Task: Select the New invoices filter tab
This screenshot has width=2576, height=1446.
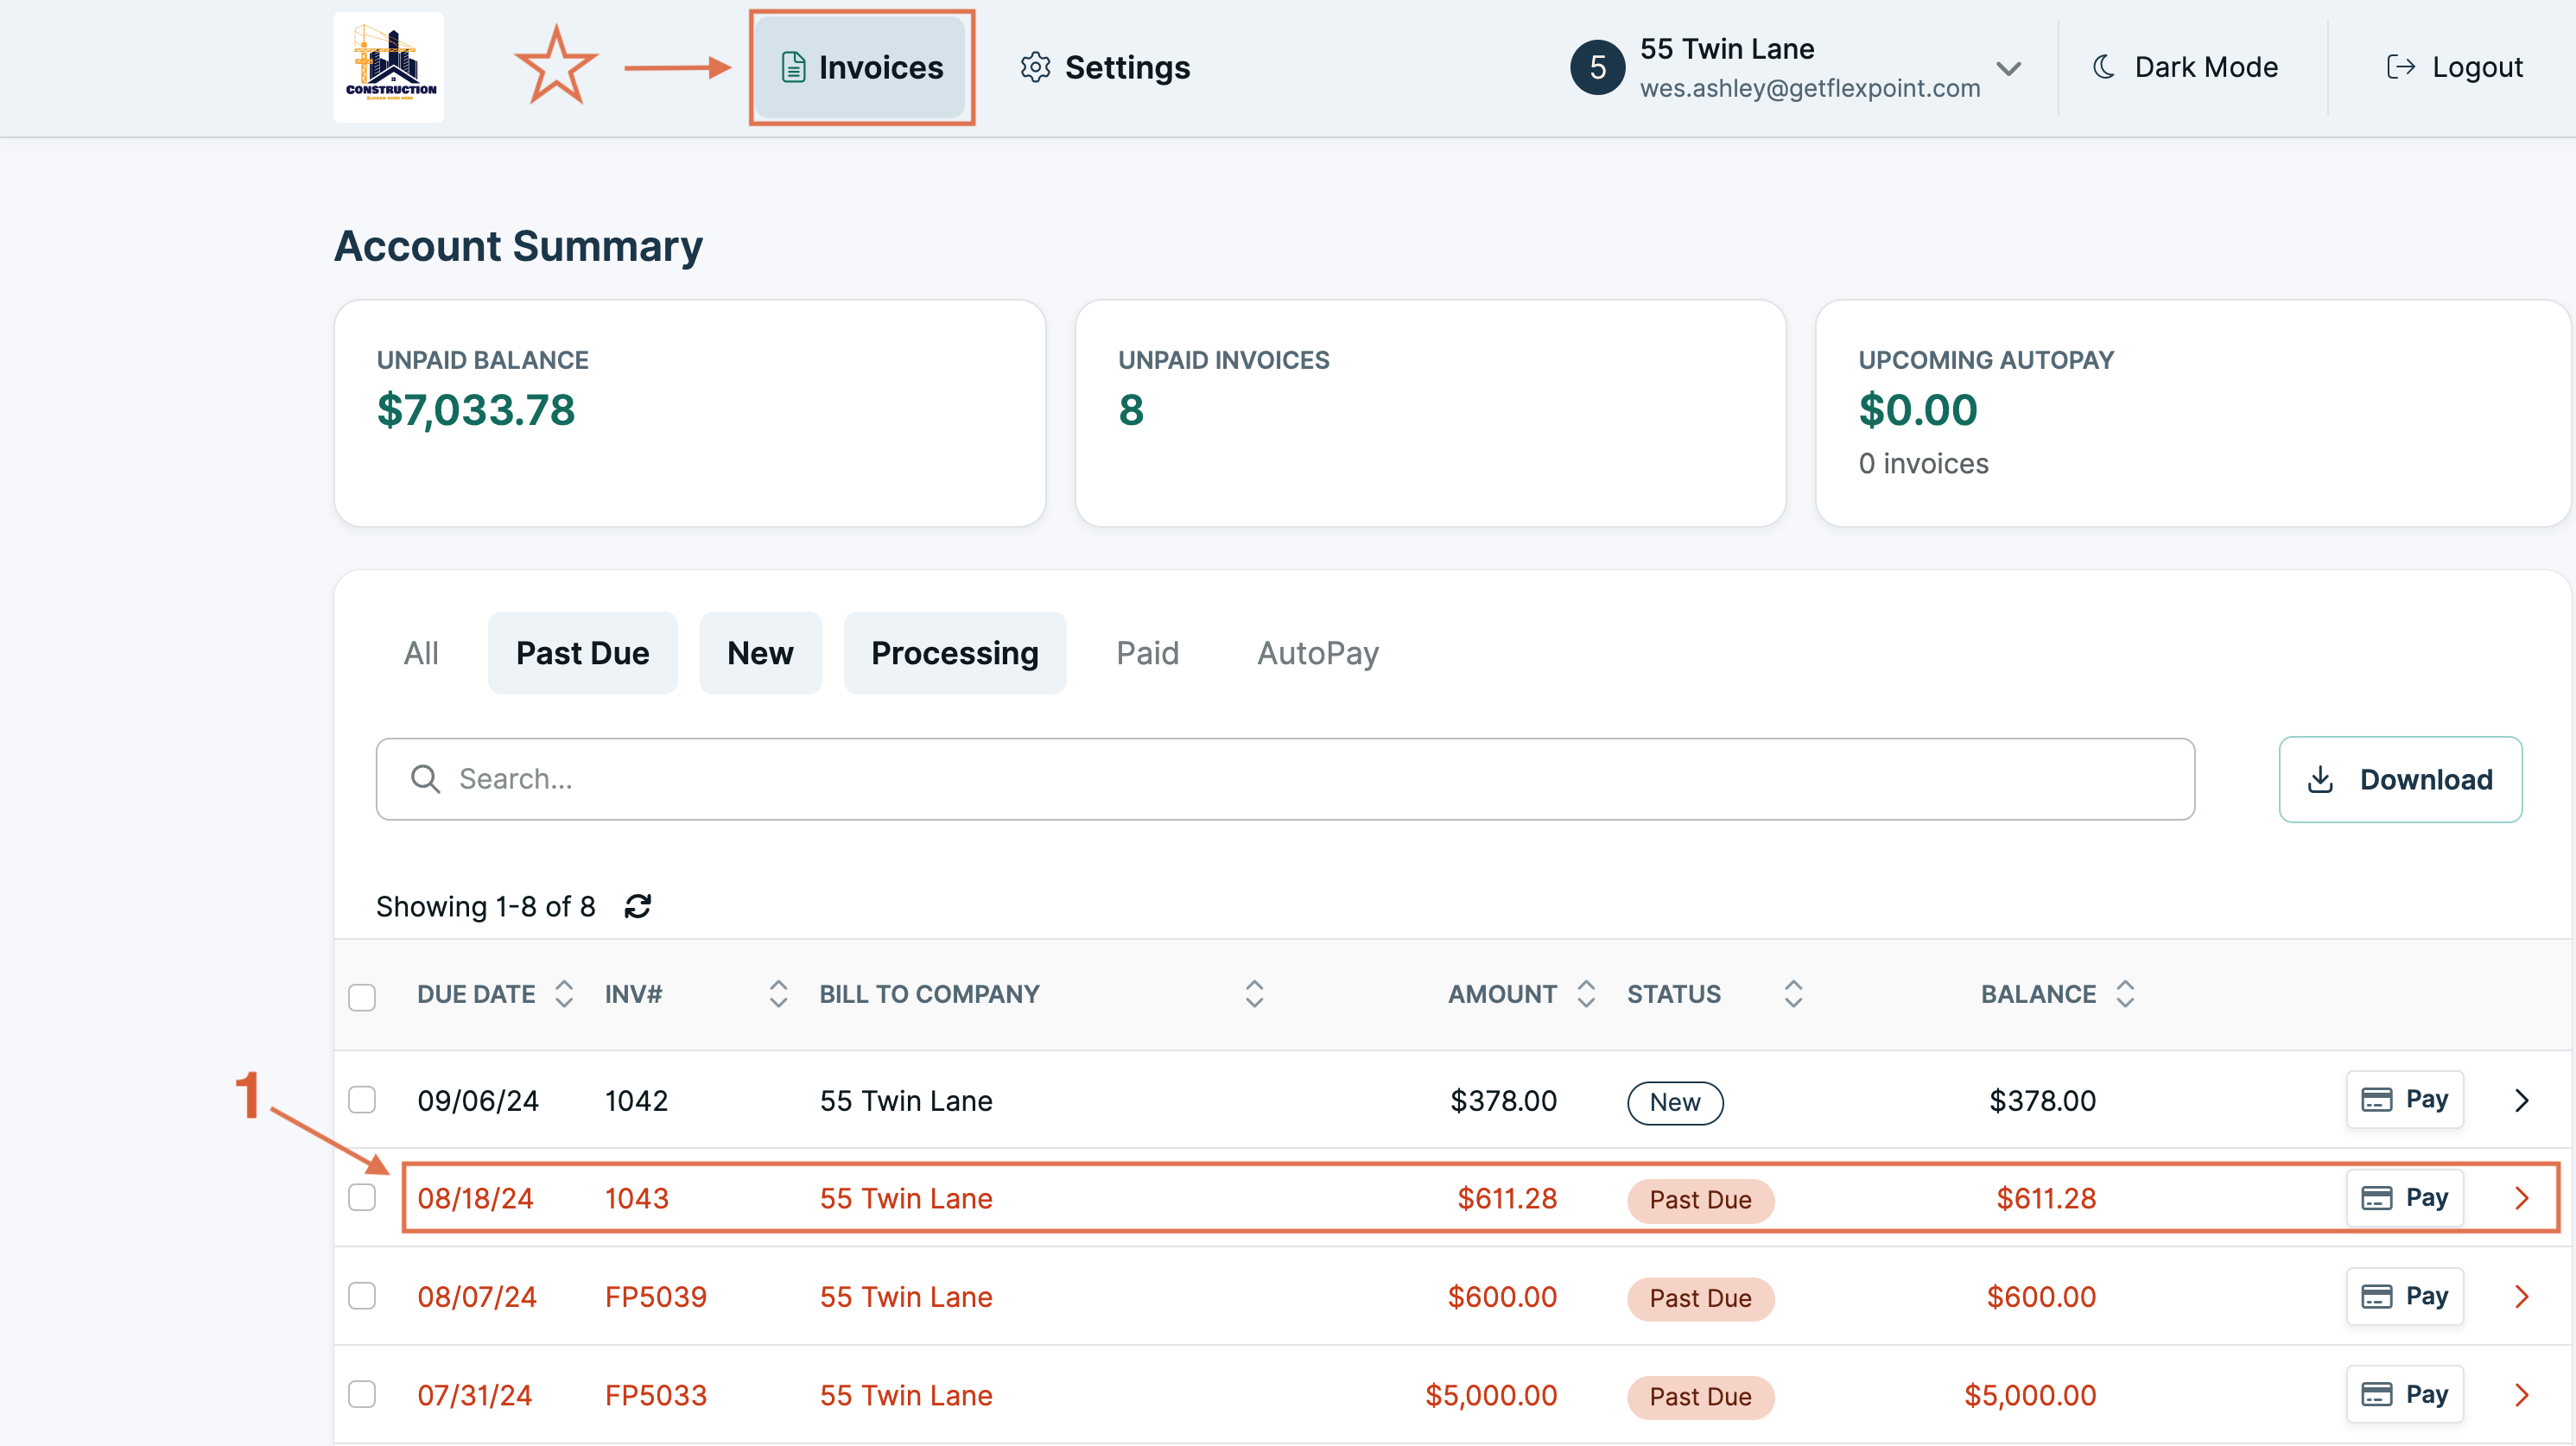Action: pos(760,652)
